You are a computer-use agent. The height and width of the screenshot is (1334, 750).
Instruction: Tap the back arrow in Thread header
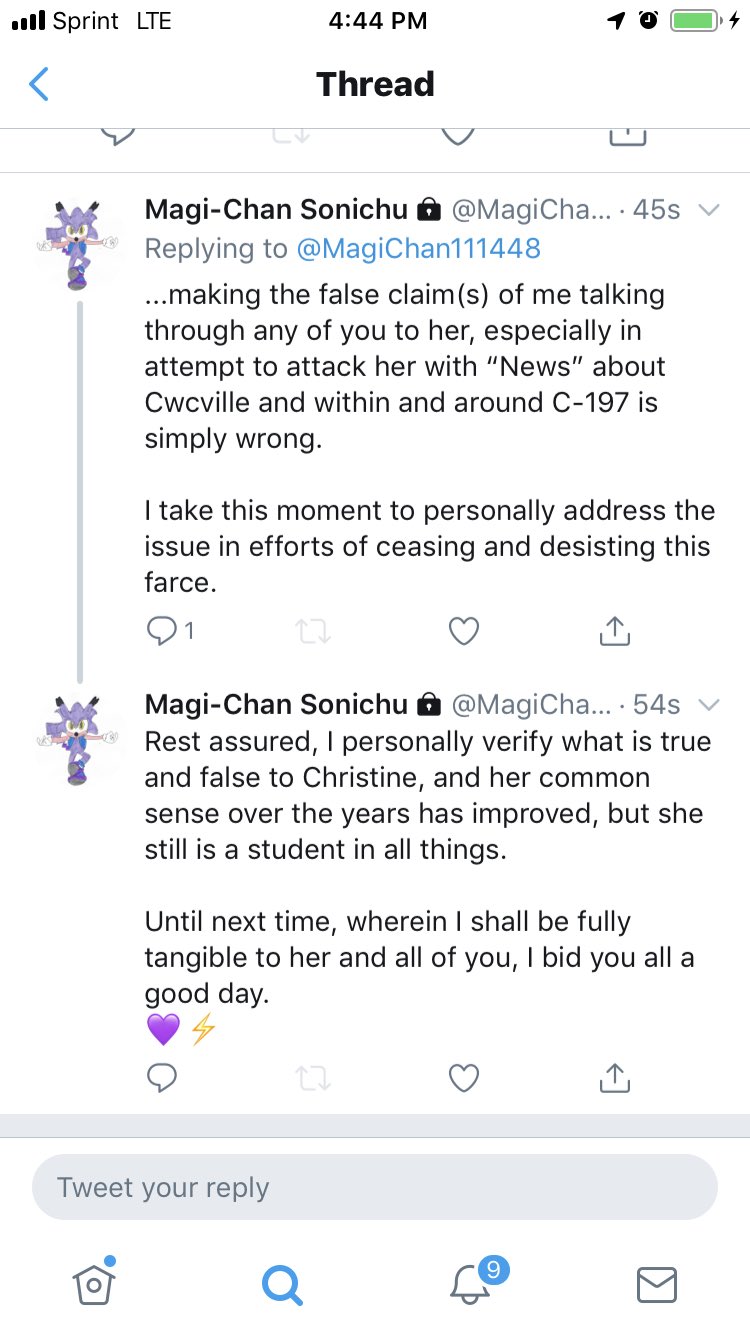(x=39, y=84)
